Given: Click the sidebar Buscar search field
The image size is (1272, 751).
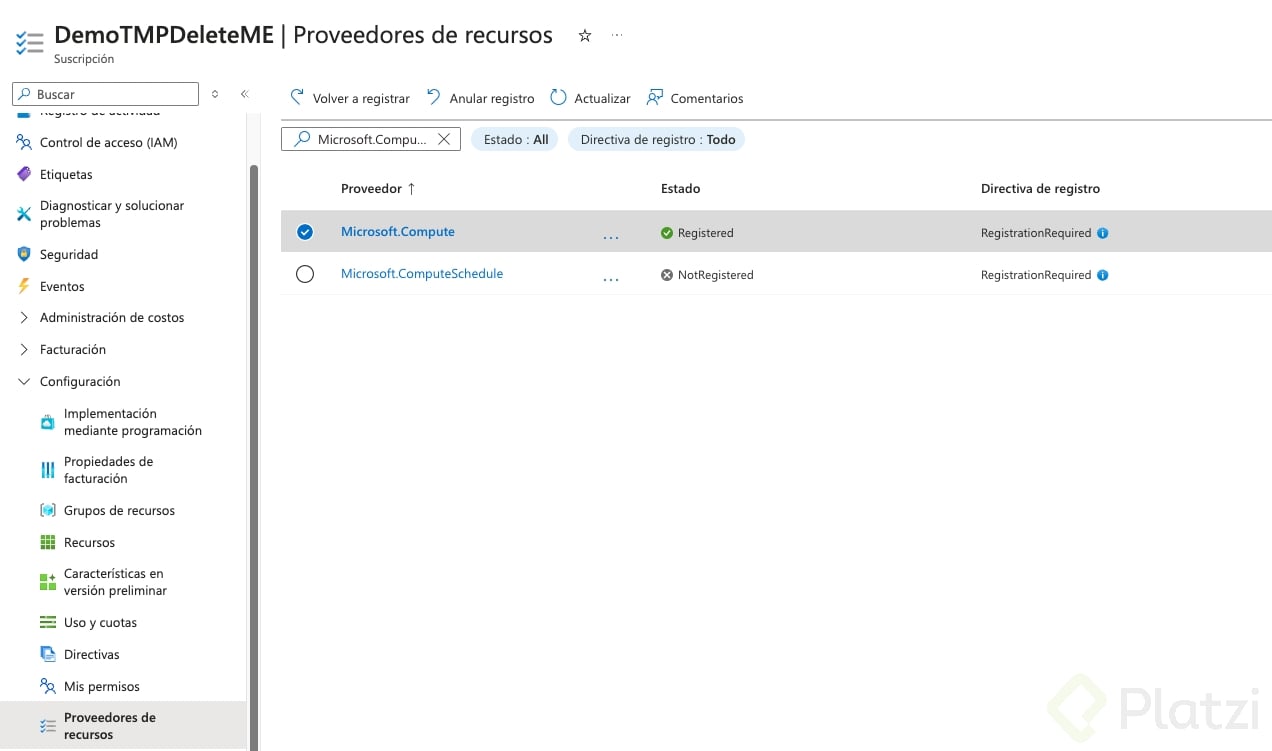Looking at the screenshot, I should point(105,94).
